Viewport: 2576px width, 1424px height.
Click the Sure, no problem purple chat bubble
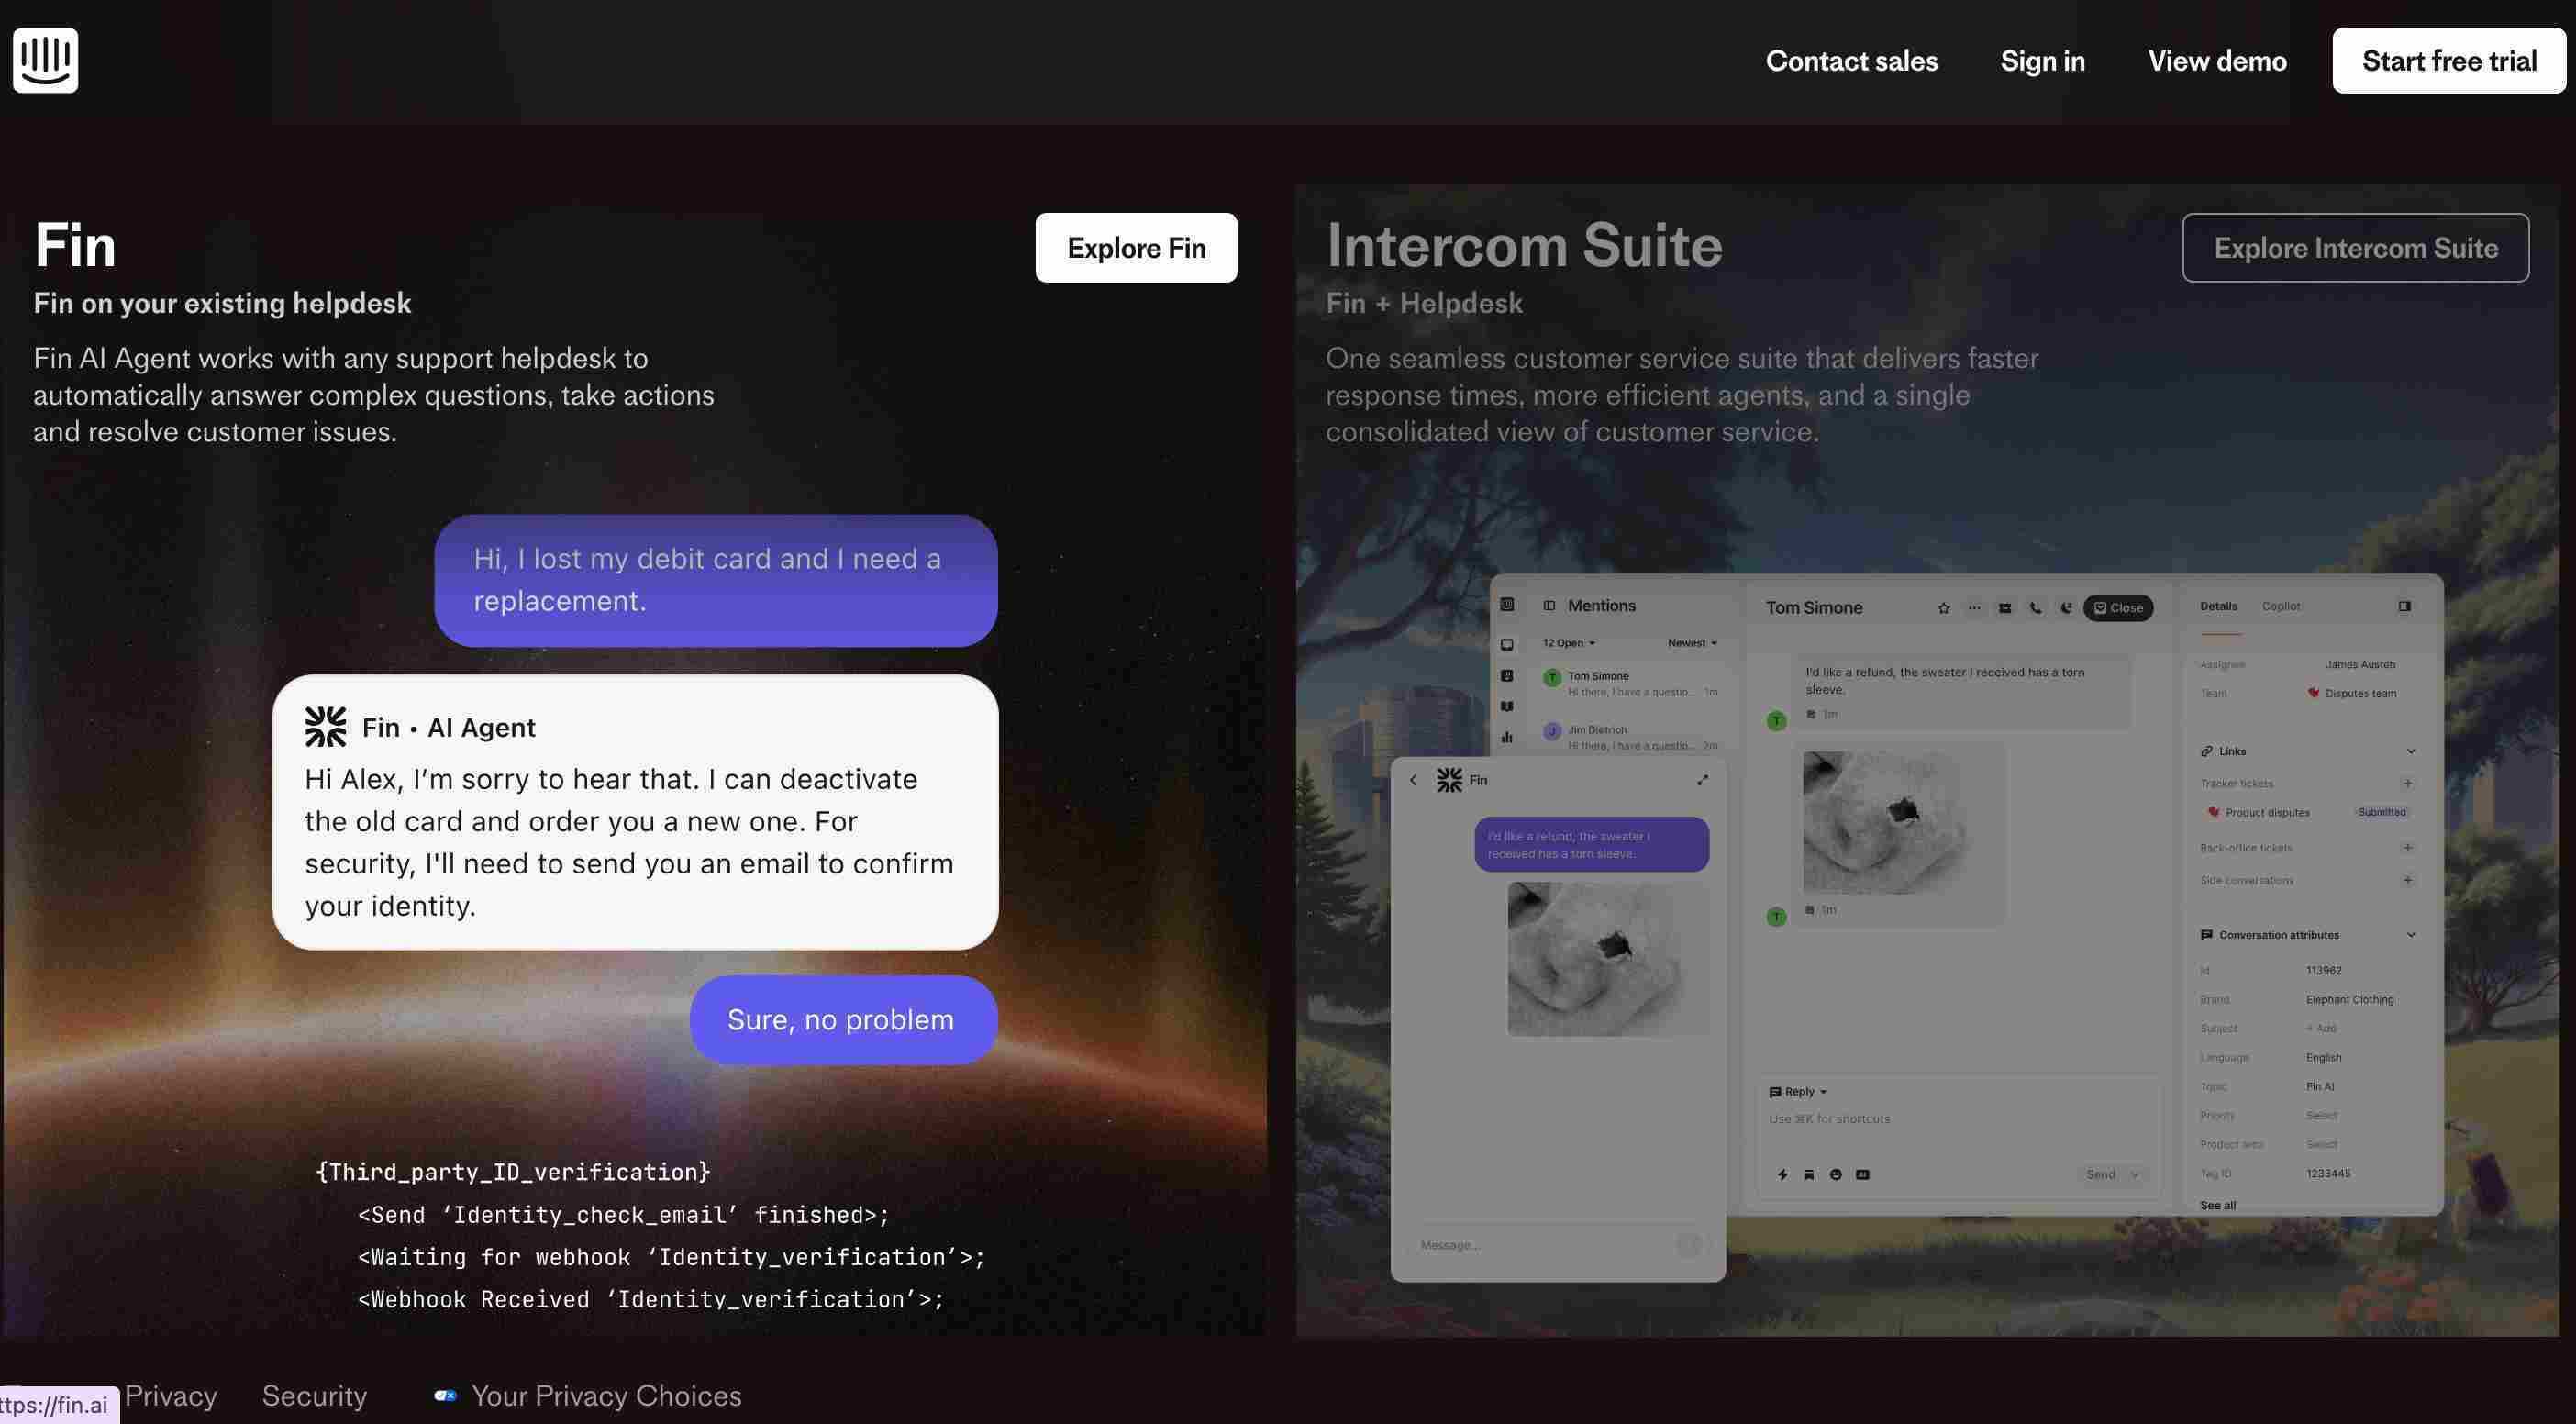pos(841,1019)
